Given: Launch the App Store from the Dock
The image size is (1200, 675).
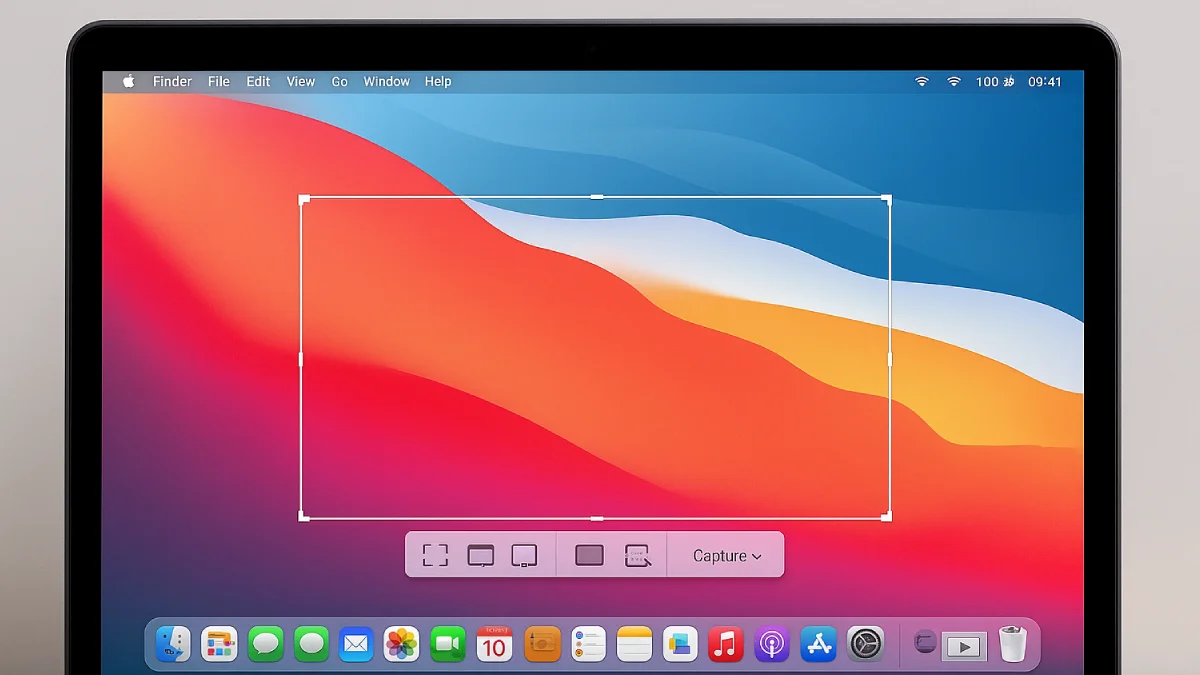Looking at the screenshot, I should (819, 644).
